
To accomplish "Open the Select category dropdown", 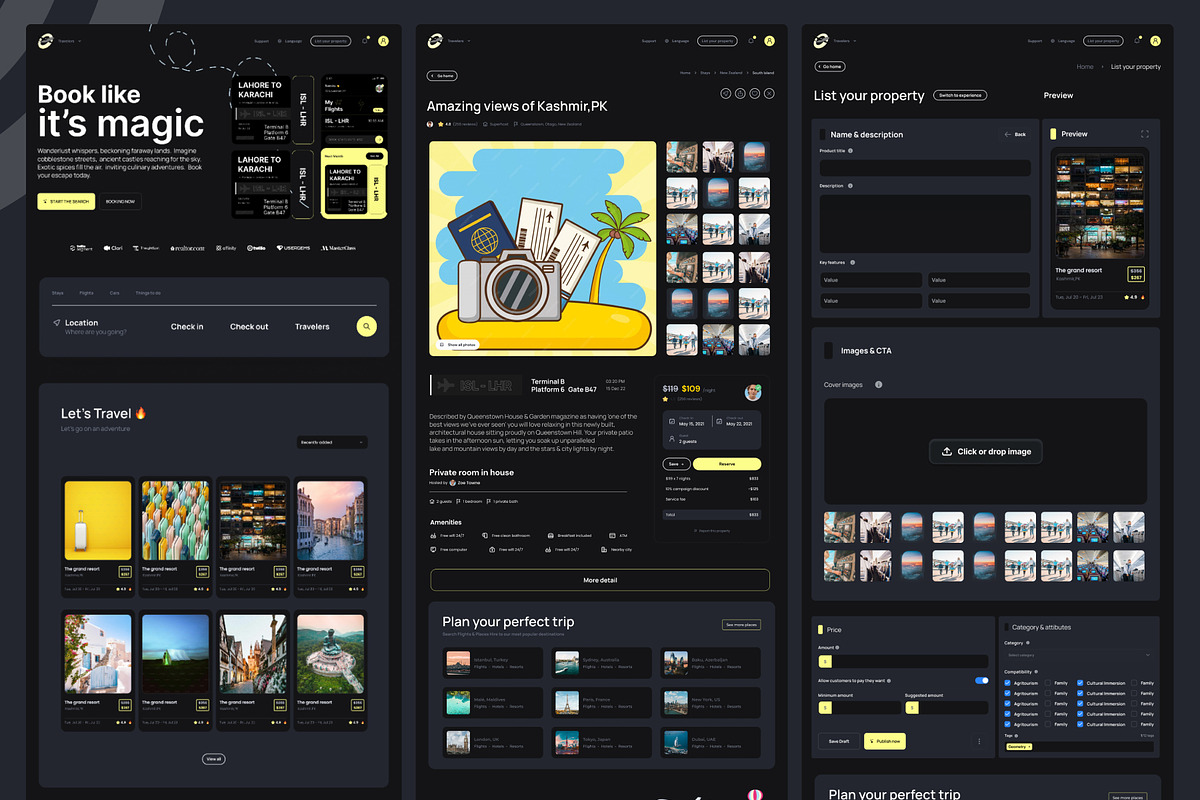I will [1079, 655].
